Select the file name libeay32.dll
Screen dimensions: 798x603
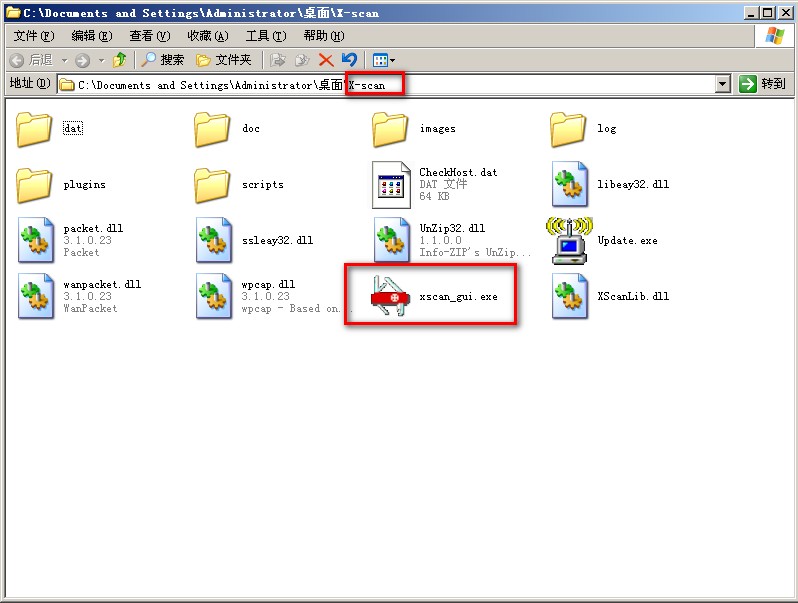click(x=633, y=184)
